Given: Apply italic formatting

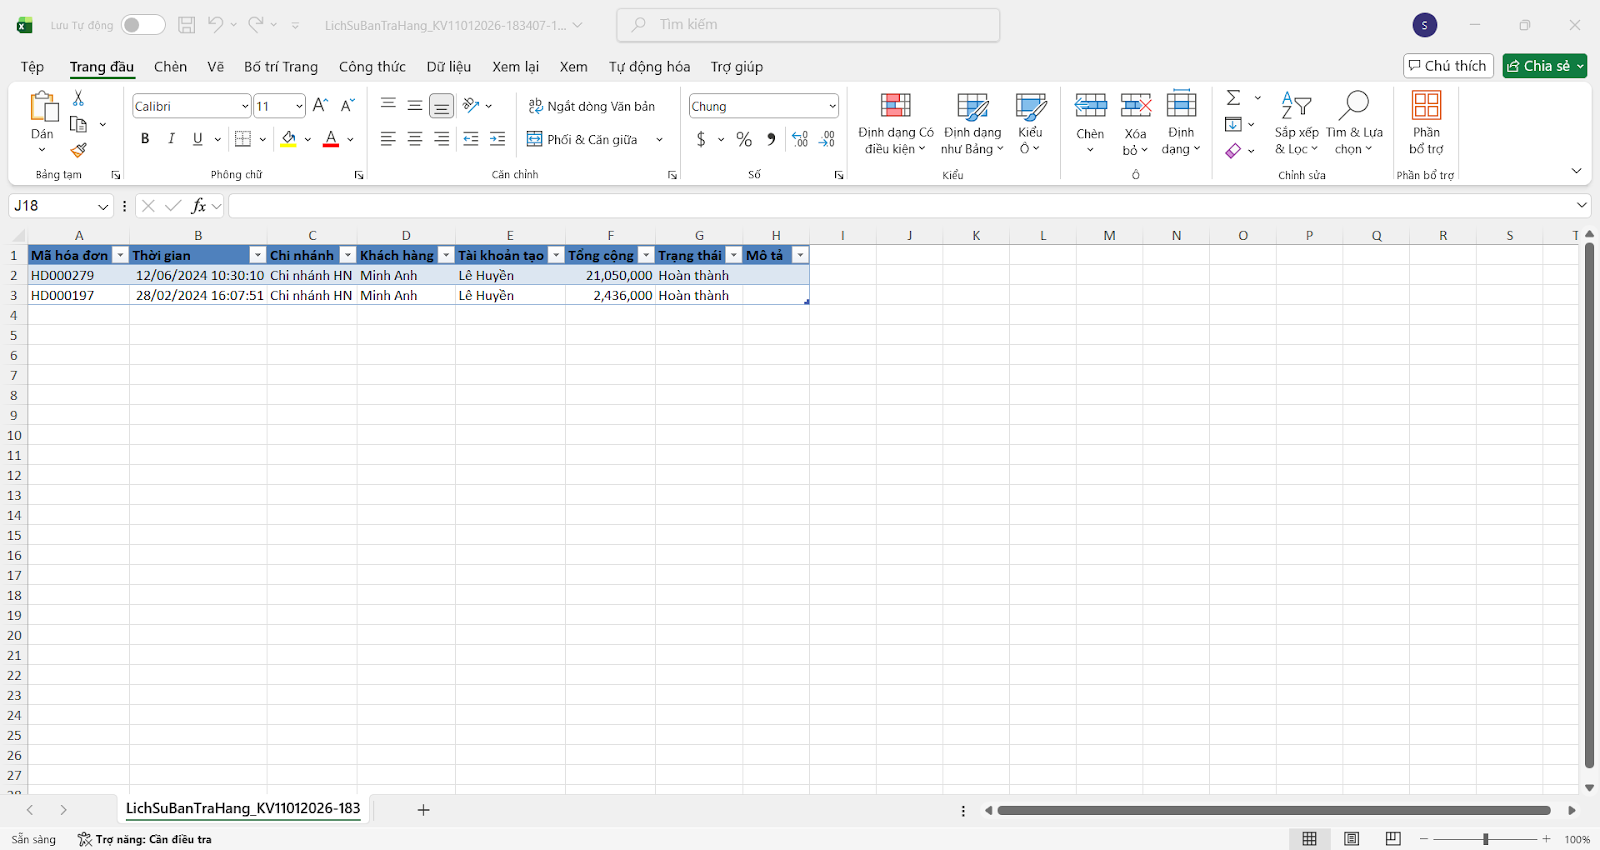Looking at the screenshot, I should [171, 139].
